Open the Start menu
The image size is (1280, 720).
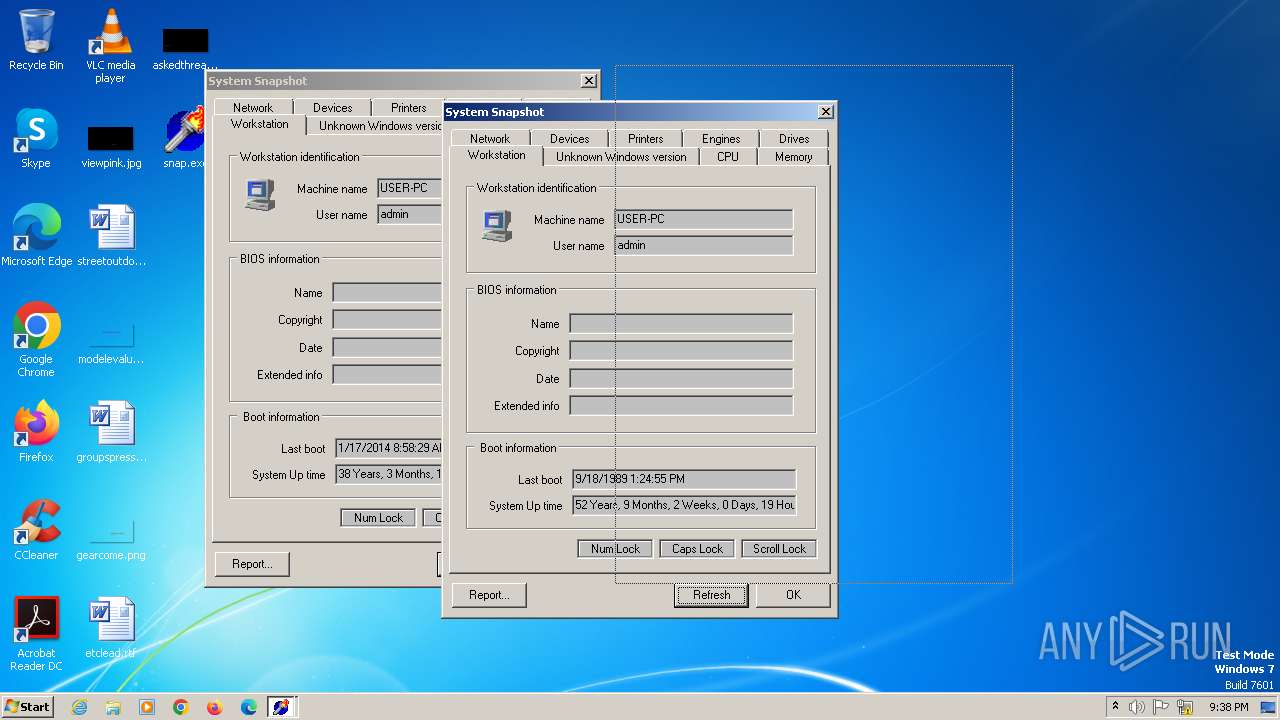point(28,707)
